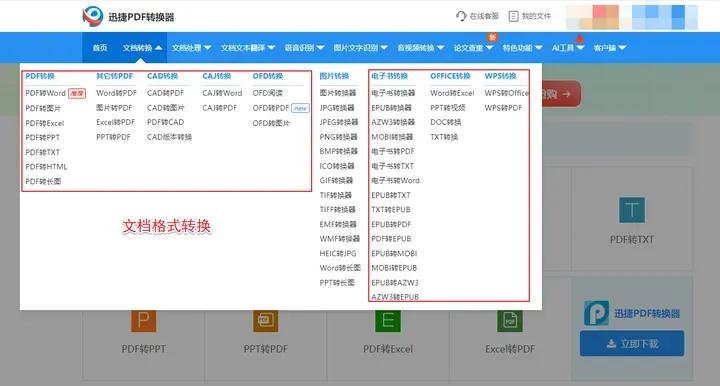Select PDF转长图 menu entry
The image size is (720, 386).
(43, 181)
